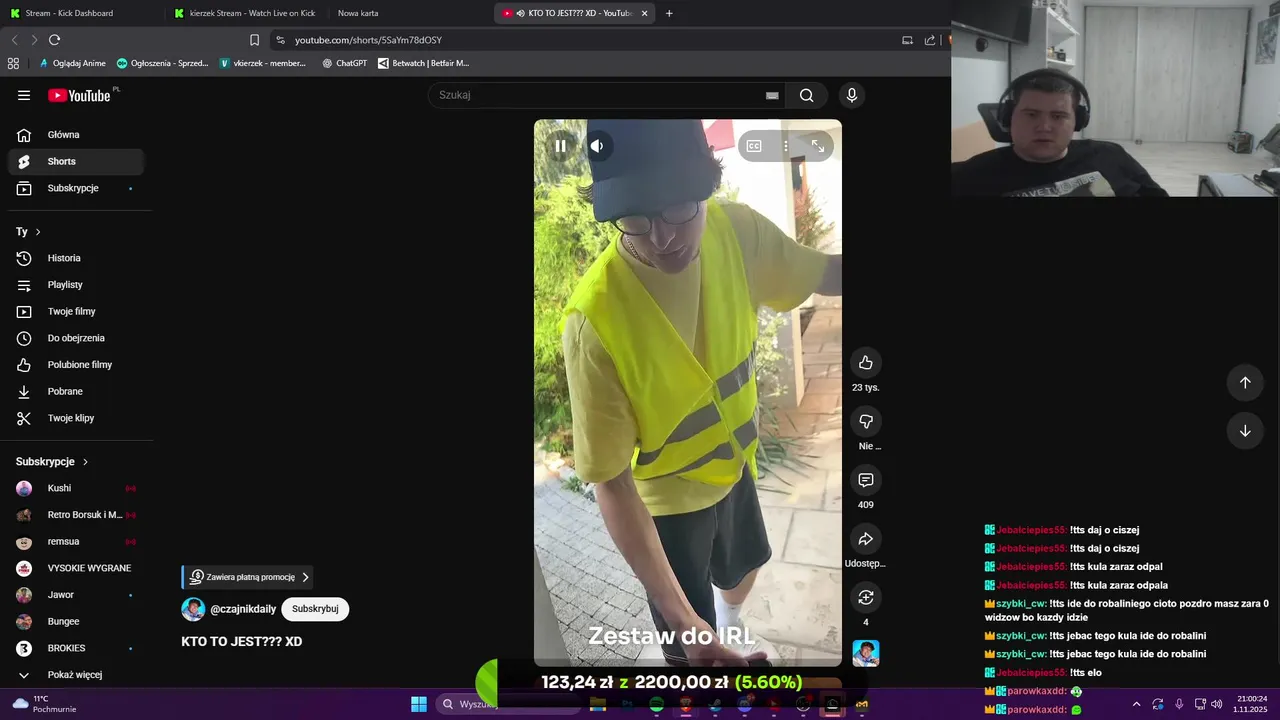Switch to kierzek Stream Kick tab
Image resolution: width=1280 pixels, height=720 pixels.
[245, 13]
